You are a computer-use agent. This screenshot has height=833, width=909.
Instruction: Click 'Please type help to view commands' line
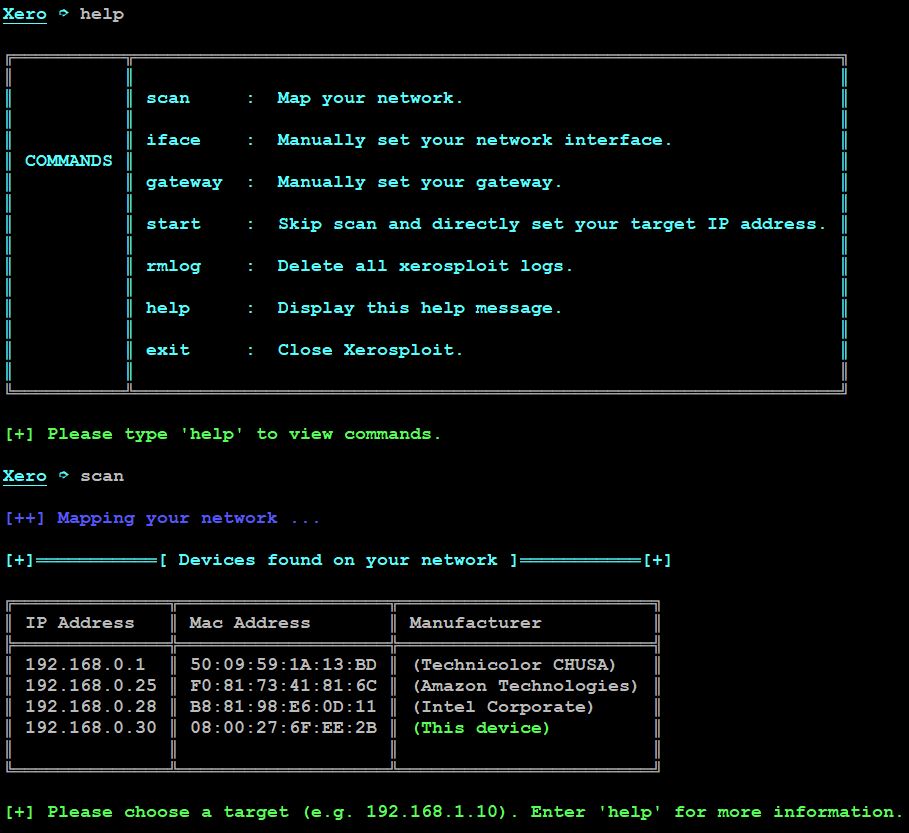(x=223, y=434)
